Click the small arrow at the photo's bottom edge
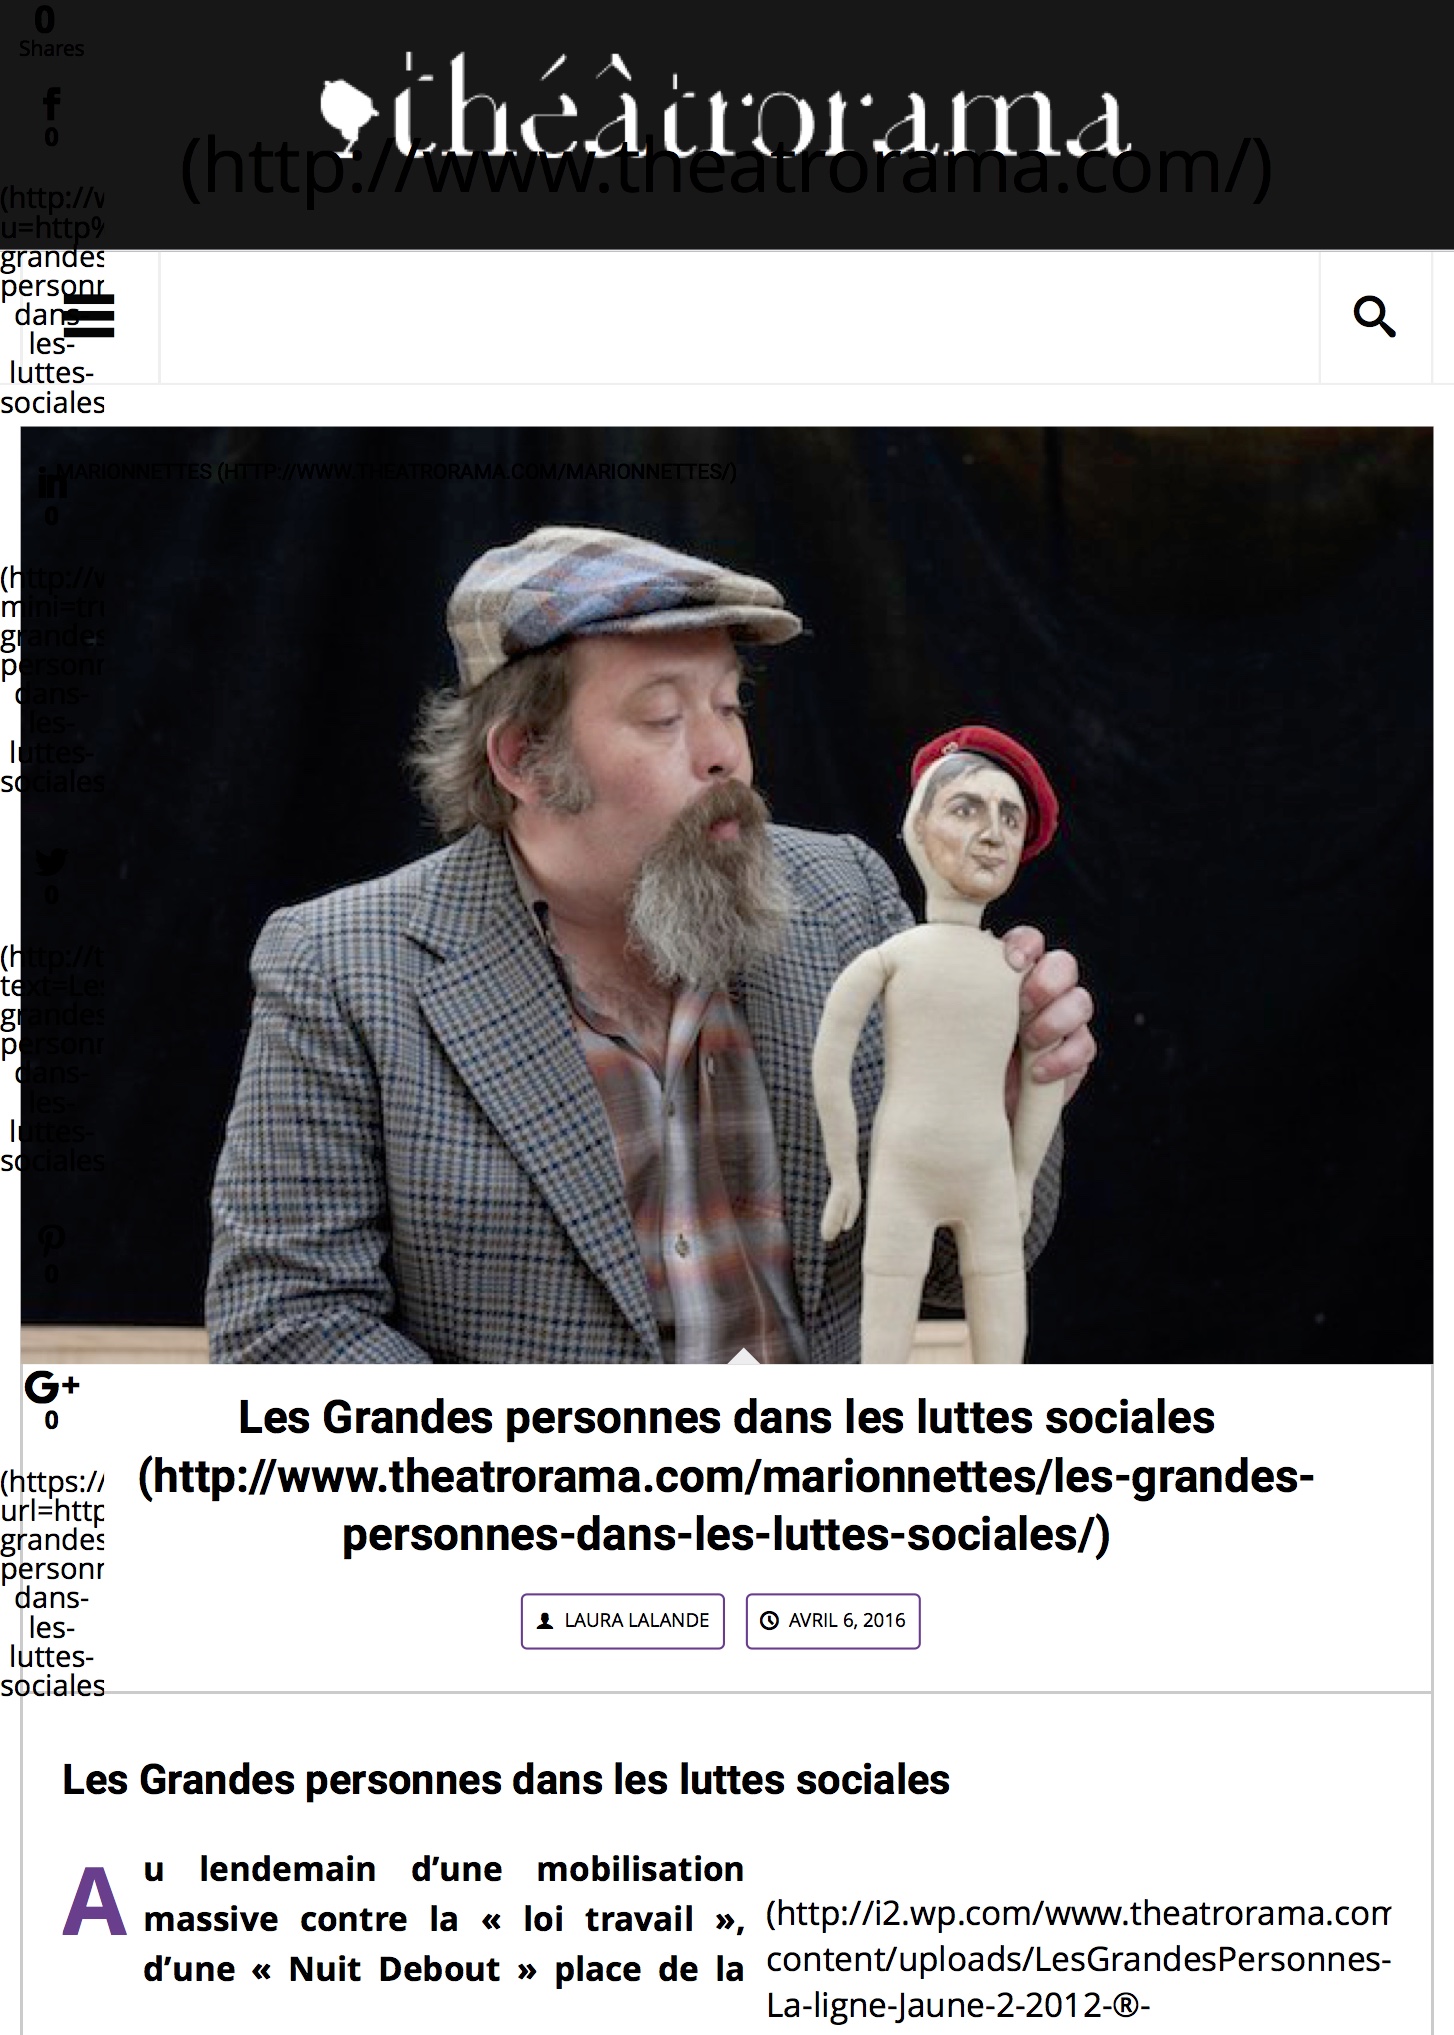1454x2035 pixels. click(x=743, y=1356)
